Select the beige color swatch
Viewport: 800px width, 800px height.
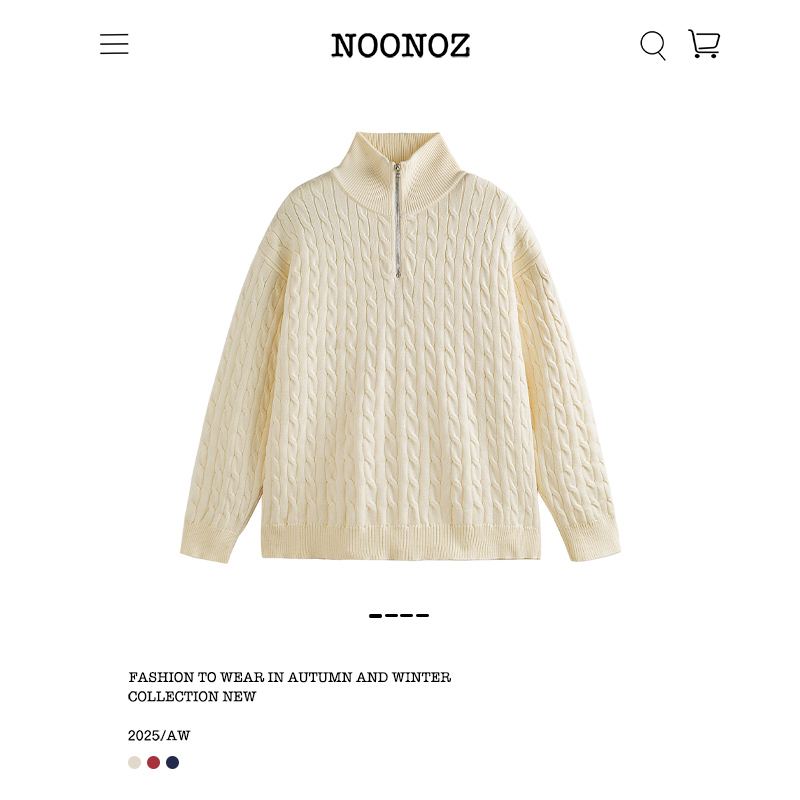click(134, 762)
